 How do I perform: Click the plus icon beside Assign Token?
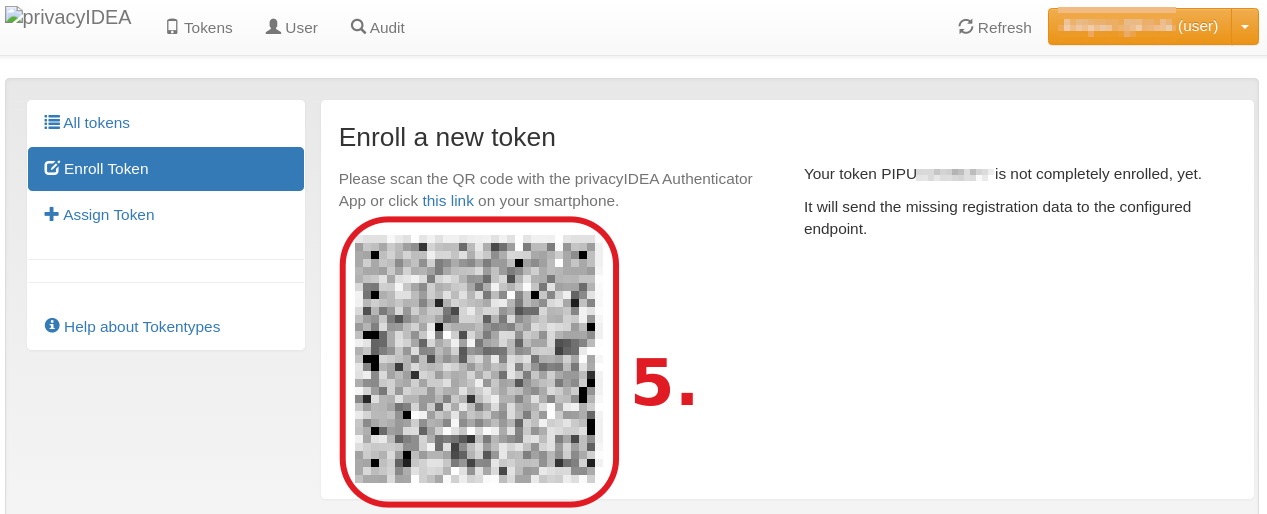coord(52,214)
